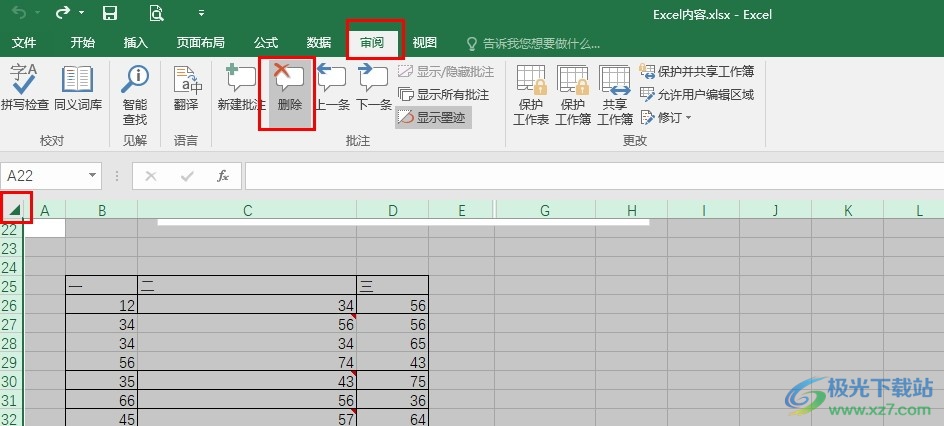Open the Thesaurus (同义词库) tool
This screenshot has width=944, height=426.
[x=77, y=87]
